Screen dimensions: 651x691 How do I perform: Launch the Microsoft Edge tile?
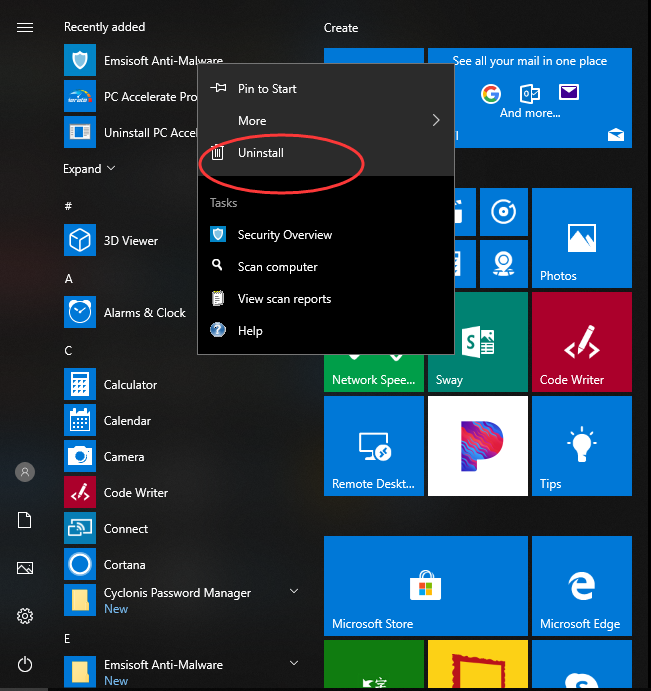(582, 586)
